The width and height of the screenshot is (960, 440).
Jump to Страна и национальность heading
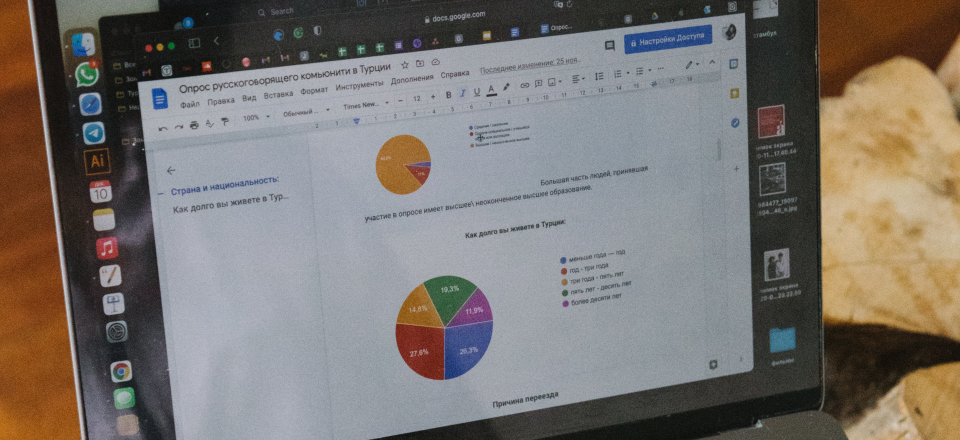(x=225, y=185)
